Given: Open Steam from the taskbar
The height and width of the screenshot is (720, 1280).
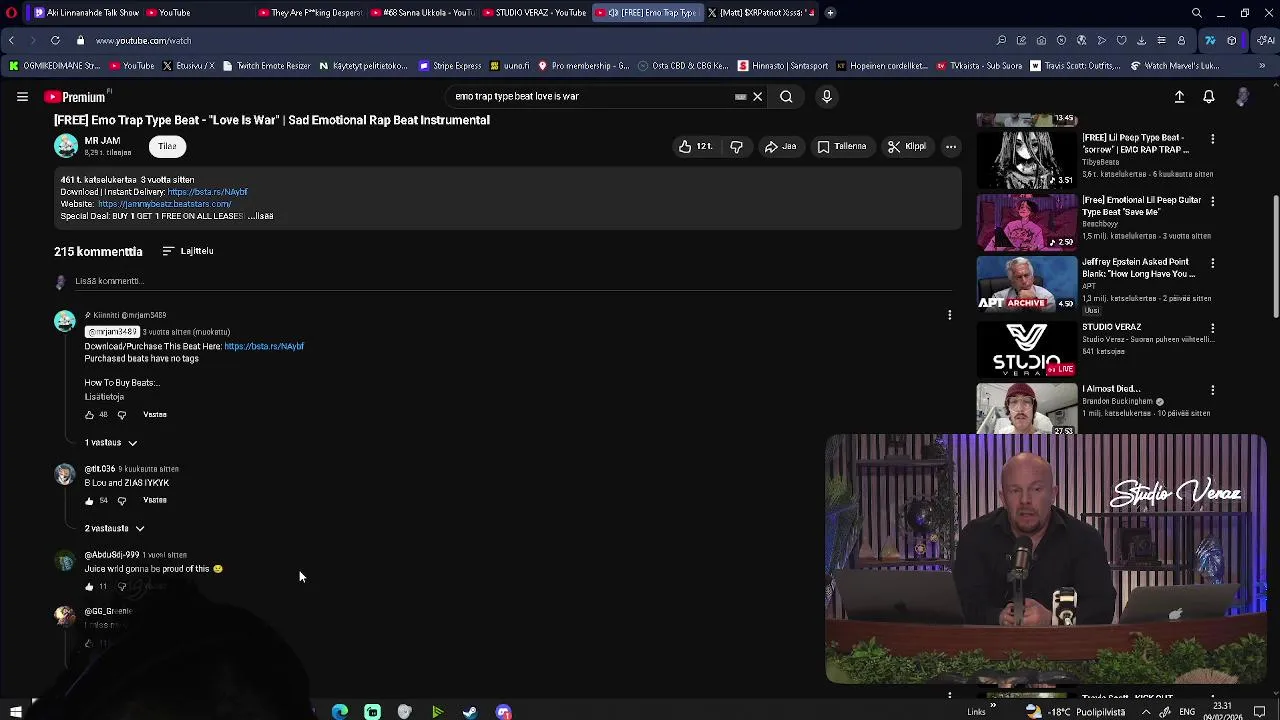Looking at the screenshot, I should click(x=470, y=712).
